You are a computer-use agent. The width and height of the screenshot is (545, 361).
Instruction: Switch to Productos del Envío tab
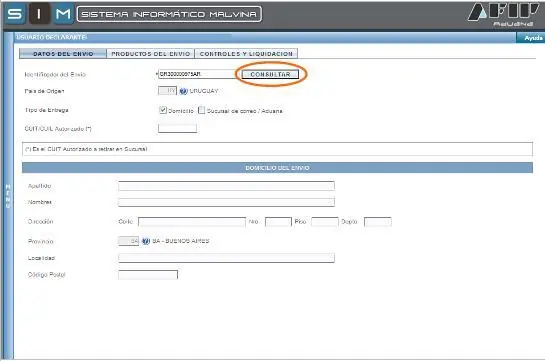click(151, 54)
